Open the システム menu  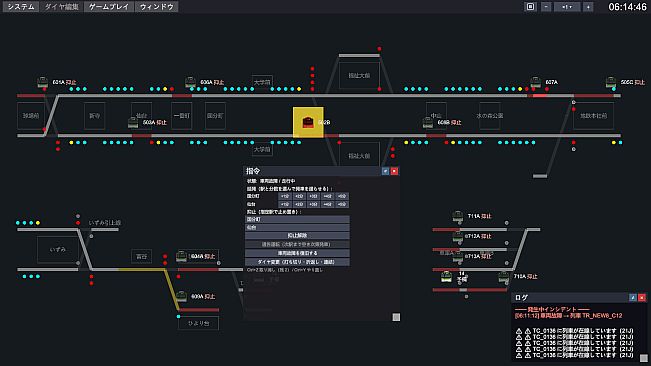[21, 7]
